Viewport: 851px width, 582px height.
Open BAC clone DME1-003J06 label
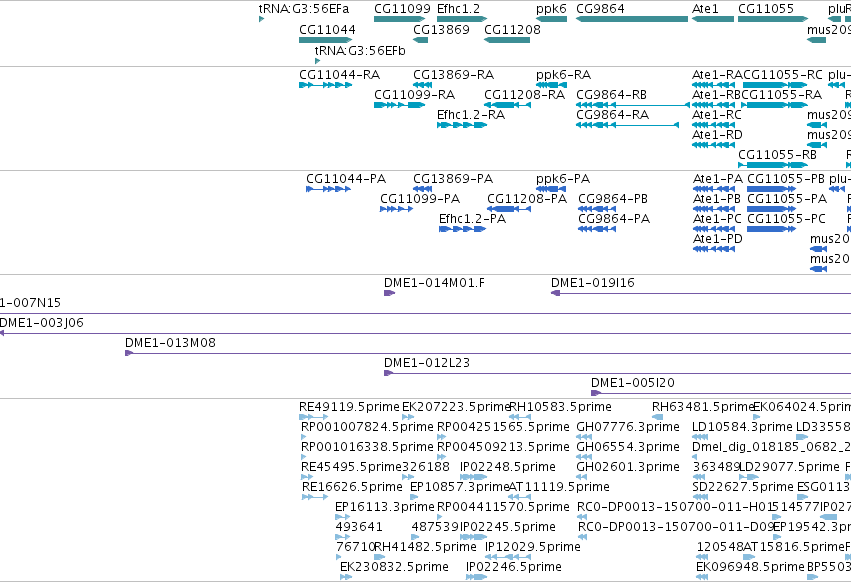(x=42, y=323)
